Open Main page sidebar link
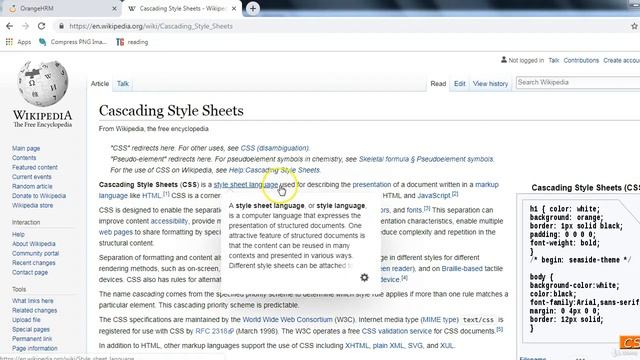The height and width of the screenshot is (360, 640). click(x=26, y=149)
